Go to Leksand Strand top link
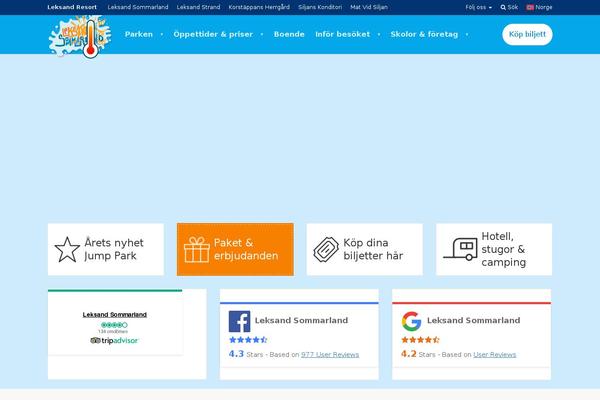Viewport: 600px width, 400px height. click(x=198, y=7)
